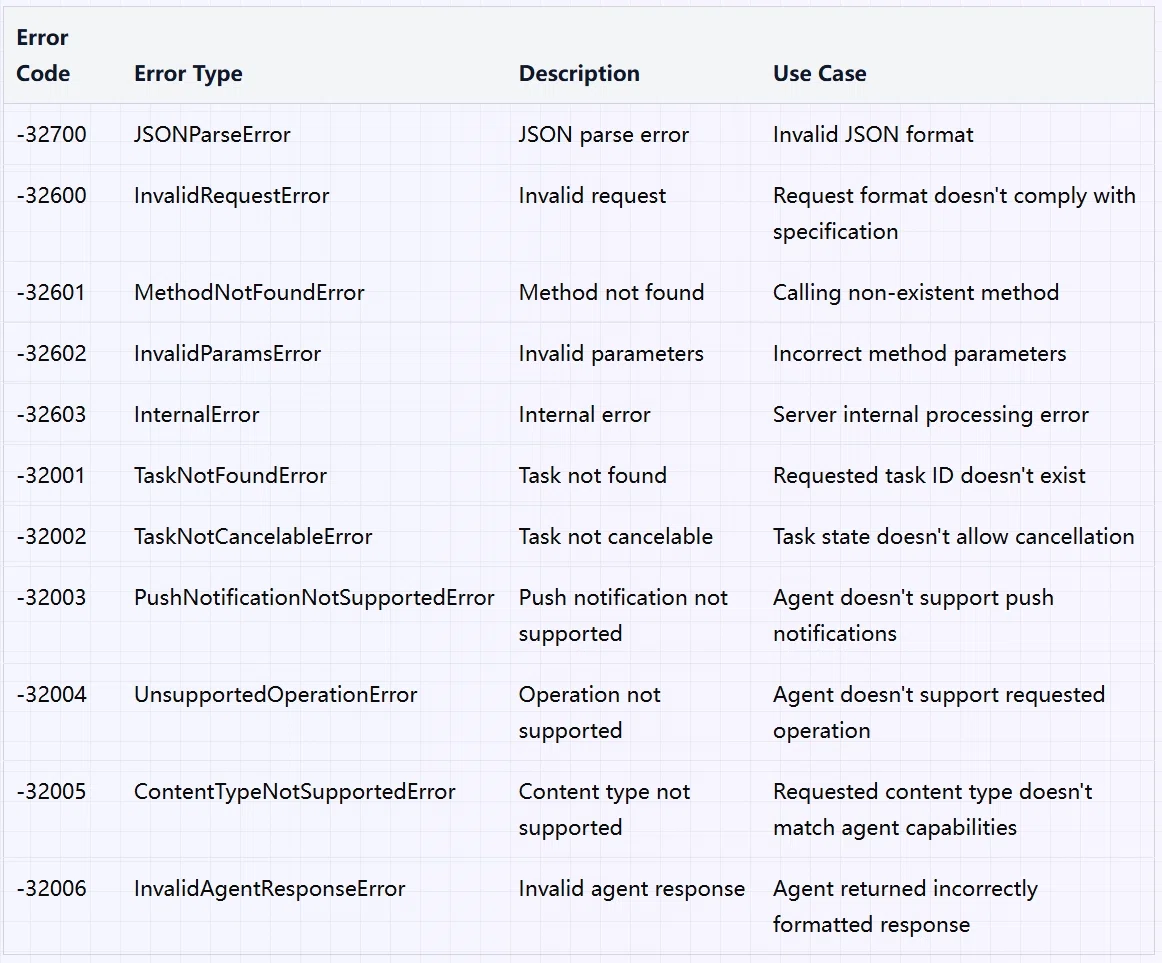The image size is (1162, 963).
Task: Click the InvalidAgentResponseError cell
Action: tap(270, 889)
